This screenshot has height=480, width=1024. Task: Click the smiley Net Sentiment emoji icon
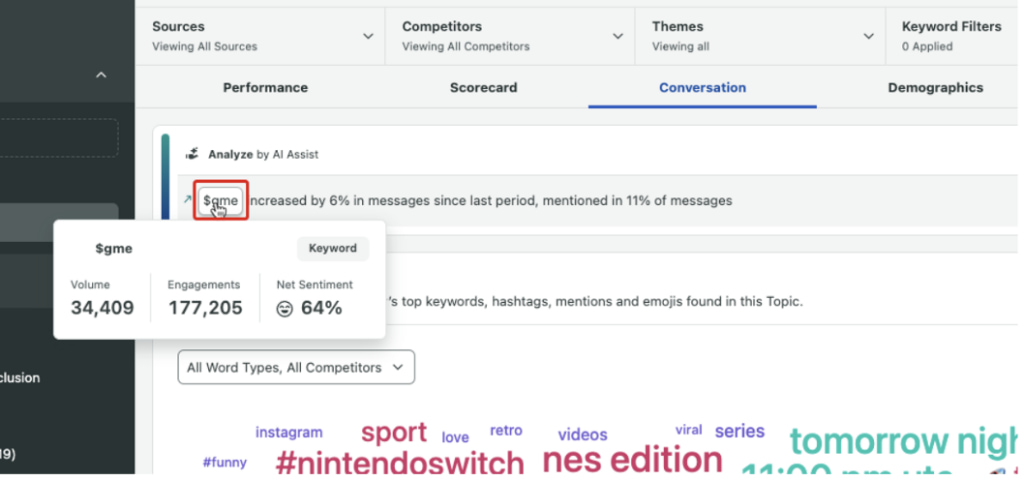(x=285, y=308)
